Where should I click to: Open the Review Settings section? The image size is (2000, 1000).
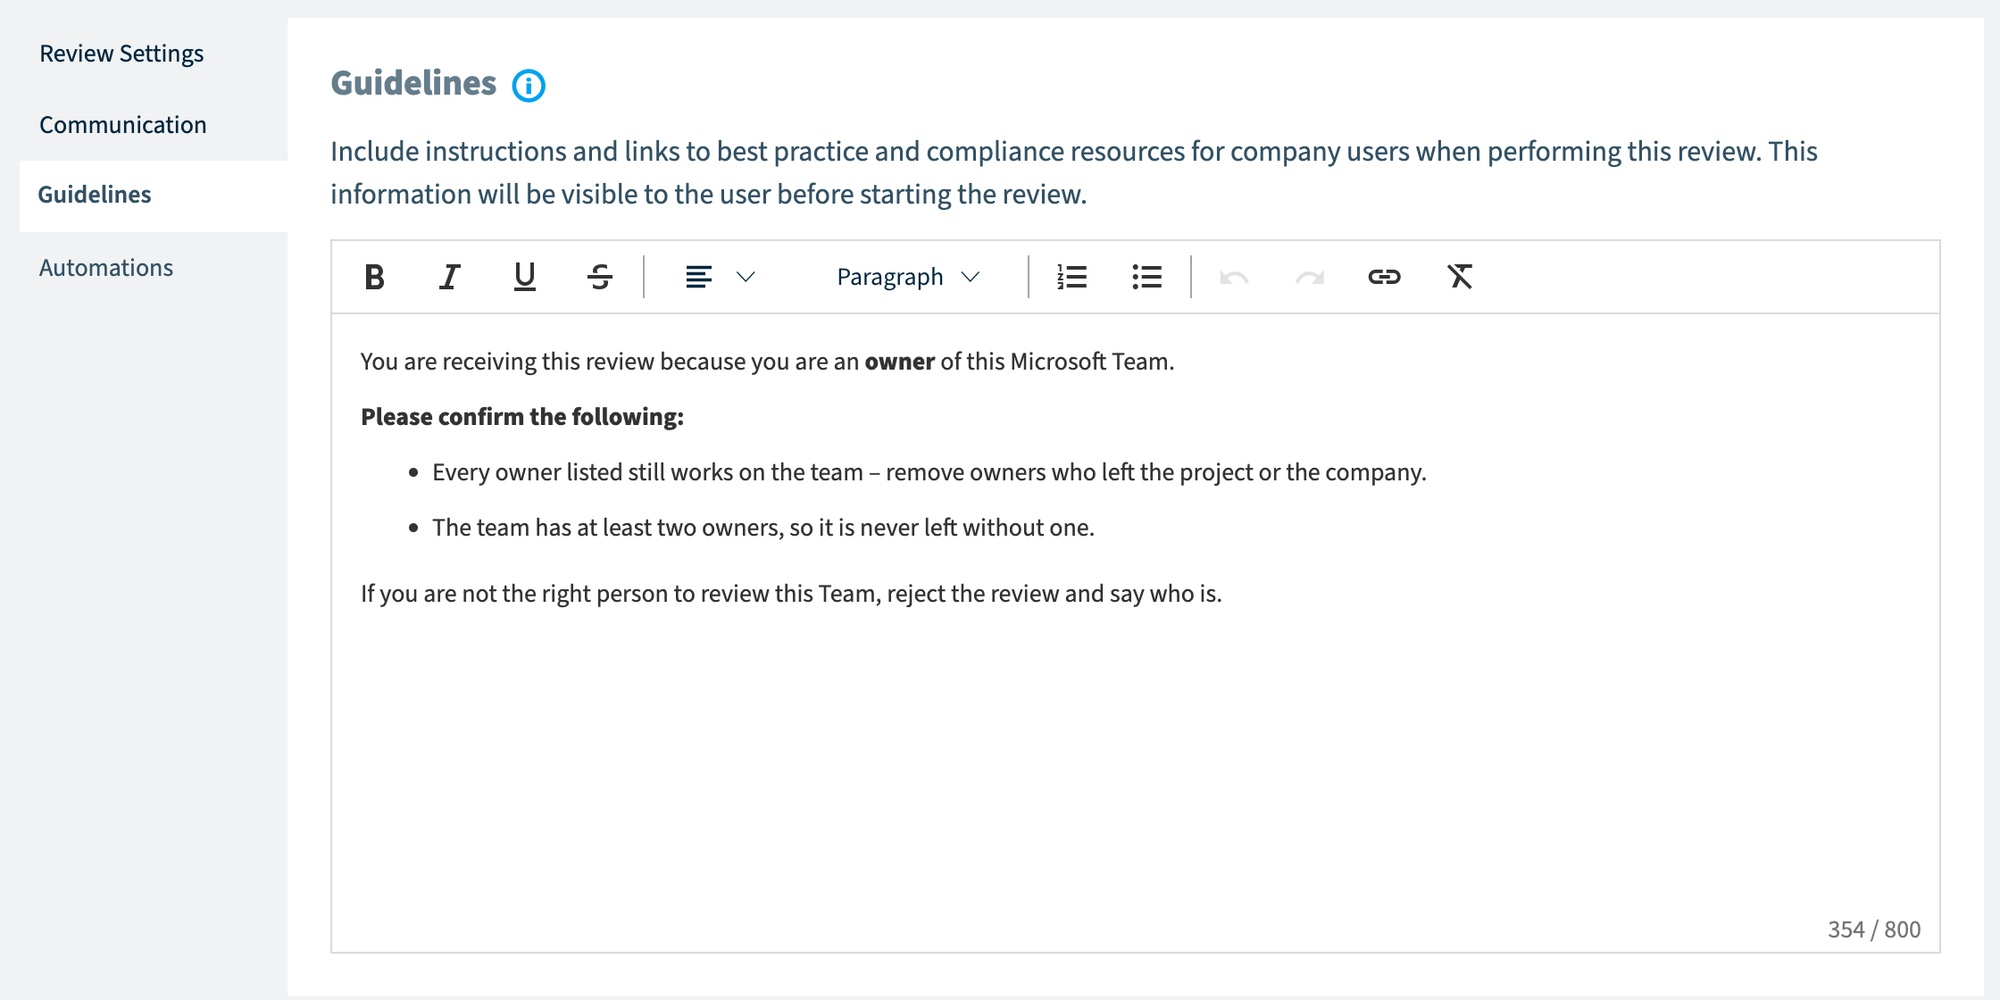(x=121, y=54)
